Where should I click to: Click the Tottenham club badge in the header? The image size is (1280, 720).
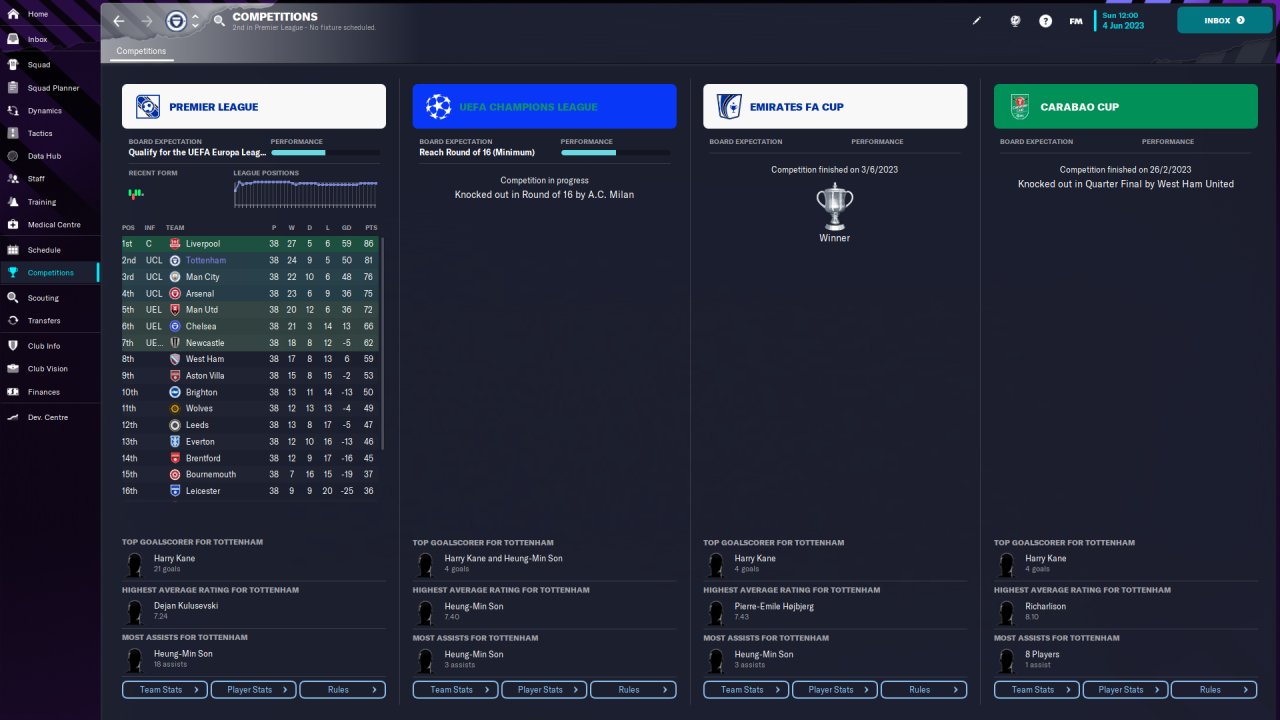tap(177, 21)
